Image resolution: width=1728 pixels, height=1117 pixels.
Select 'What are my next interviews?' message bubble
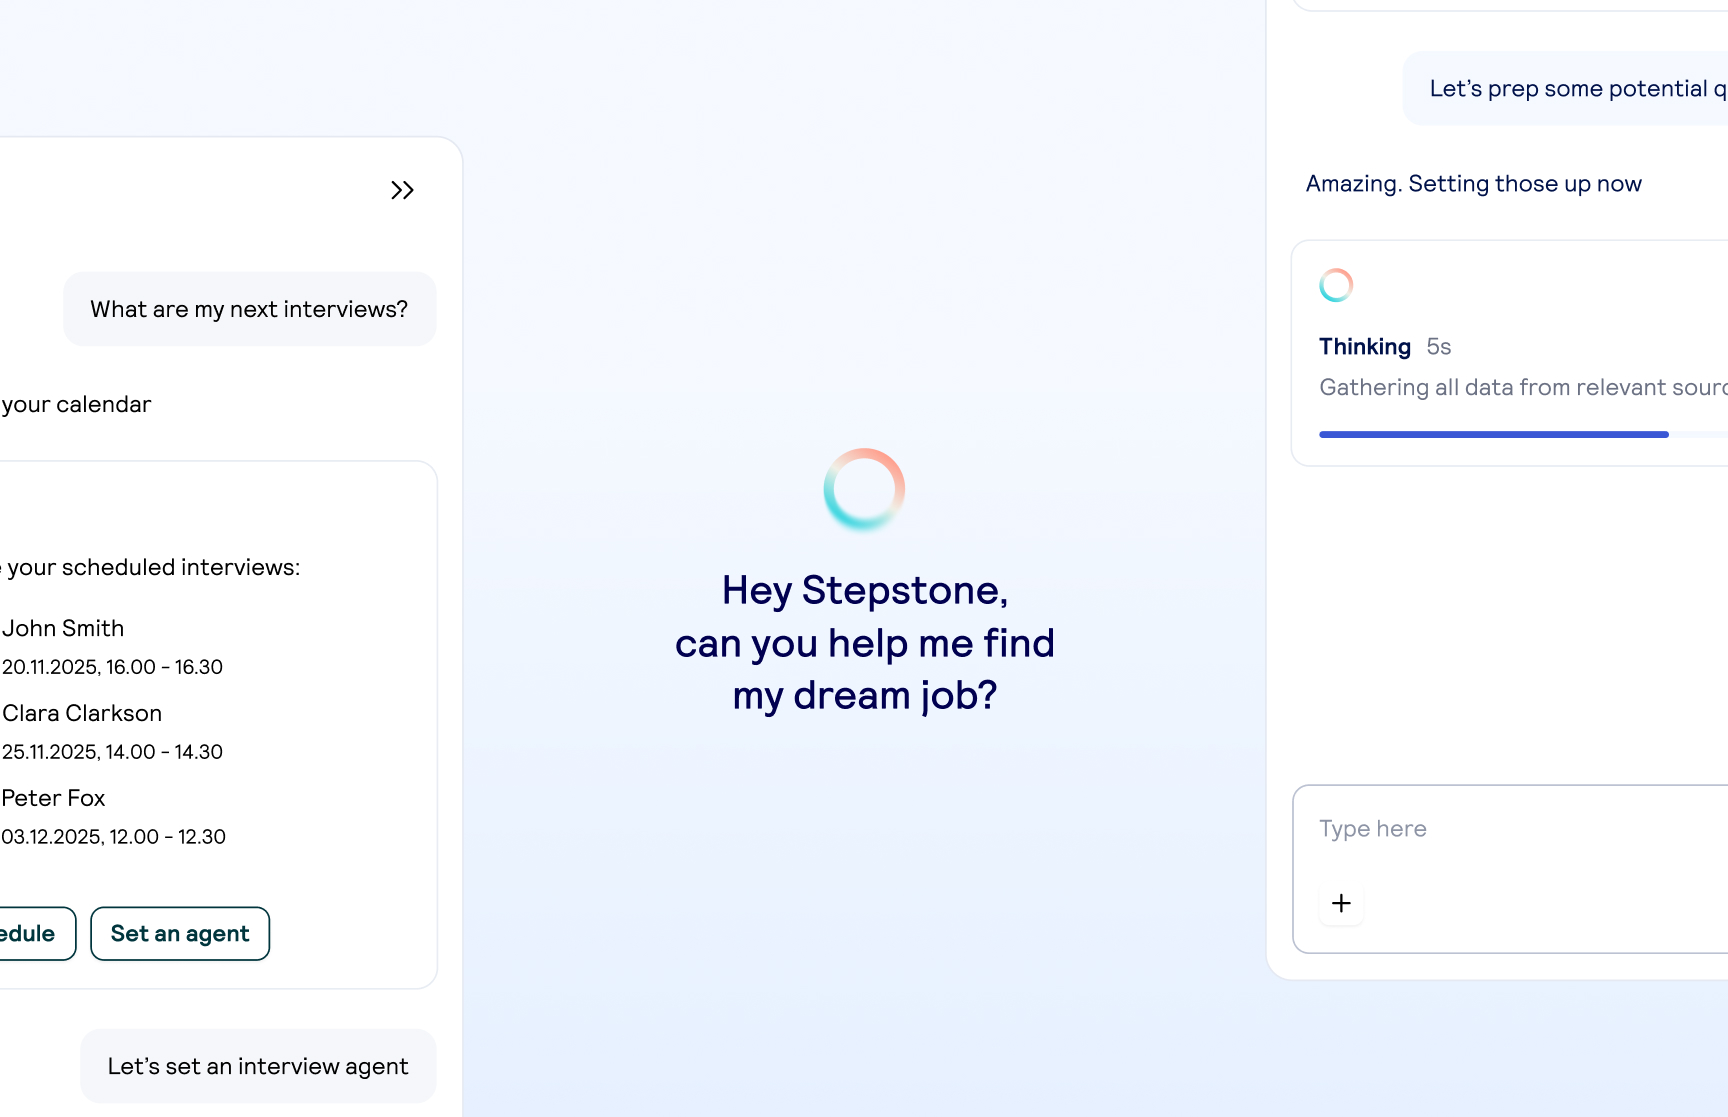click(249, 309)
